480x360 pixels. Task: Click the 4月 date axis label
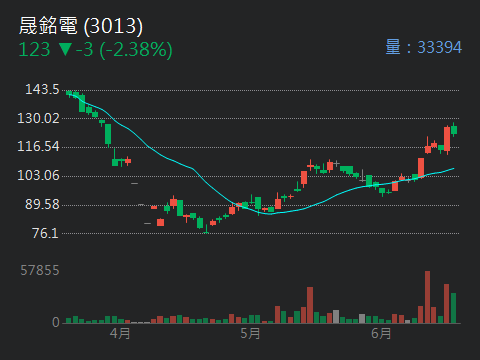(x=120, y=333)
